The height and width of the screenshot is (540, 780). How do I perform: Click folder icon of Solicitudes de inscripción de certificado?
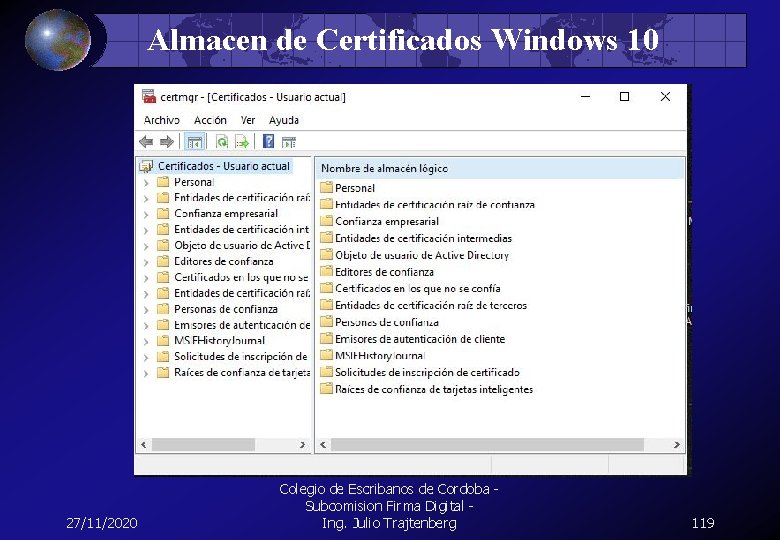326,372
